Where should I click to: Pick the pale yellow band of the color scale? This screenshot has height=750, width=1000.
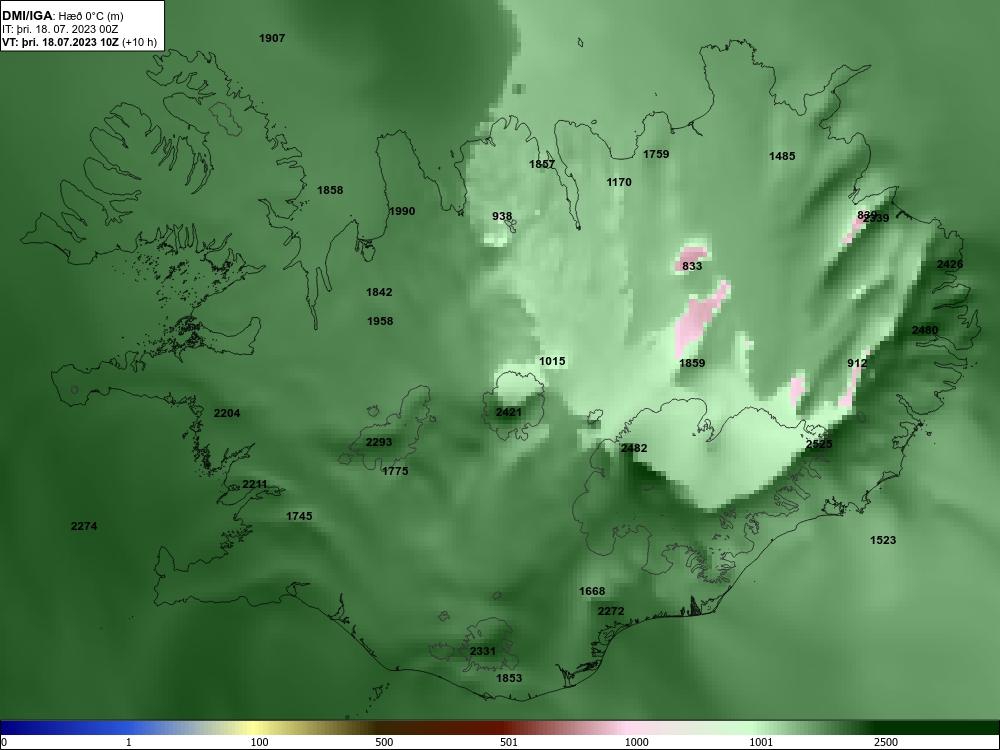tap(255, 728)
